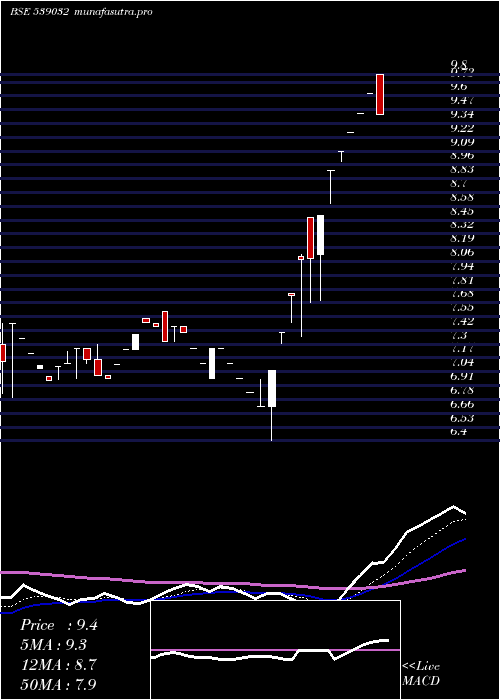Click the 7.3 price axis label
Screen dimensions: 500x700
click(x=459, y=335)
